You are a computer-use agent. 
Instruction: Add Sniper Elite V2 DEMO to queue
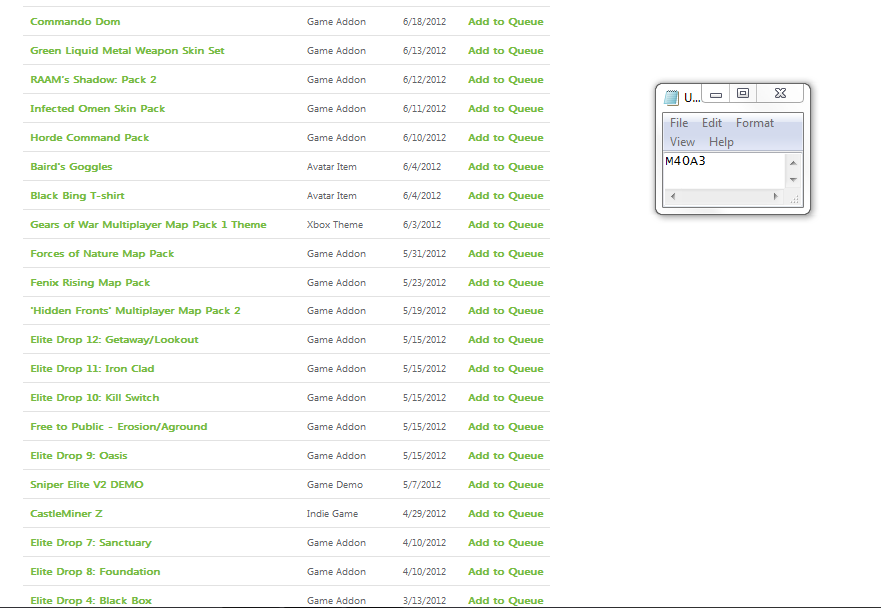[506, 485]
